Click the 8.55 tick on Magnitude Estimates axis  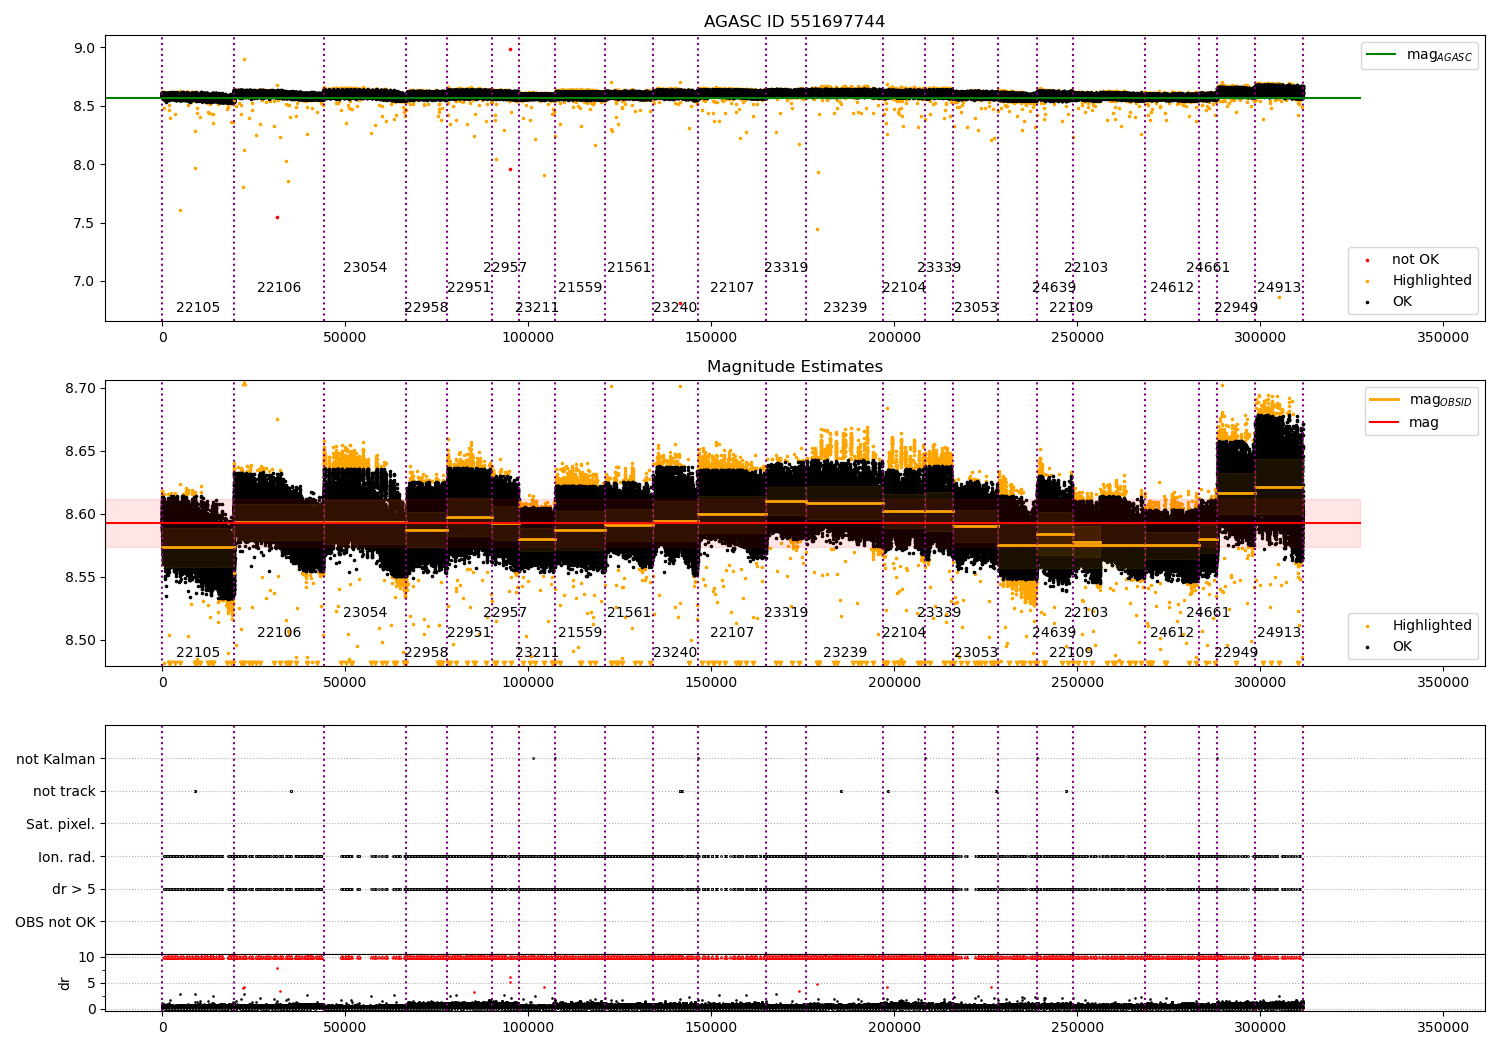tap(80, 578)
